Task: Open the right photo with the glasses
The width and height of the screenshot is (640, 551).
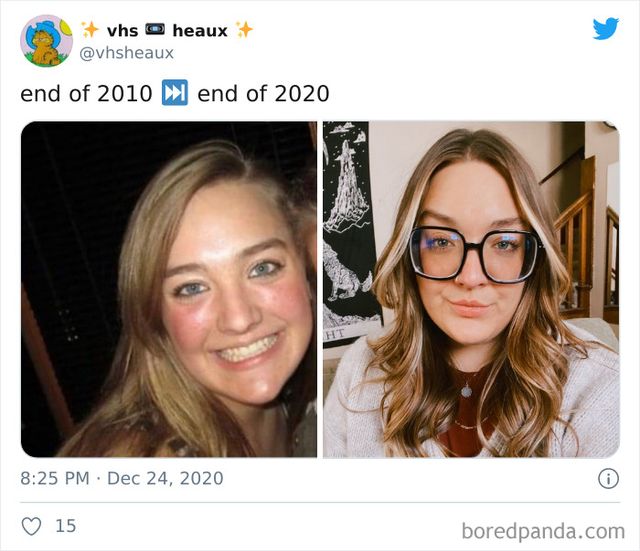Action: (x=470, y=290)
